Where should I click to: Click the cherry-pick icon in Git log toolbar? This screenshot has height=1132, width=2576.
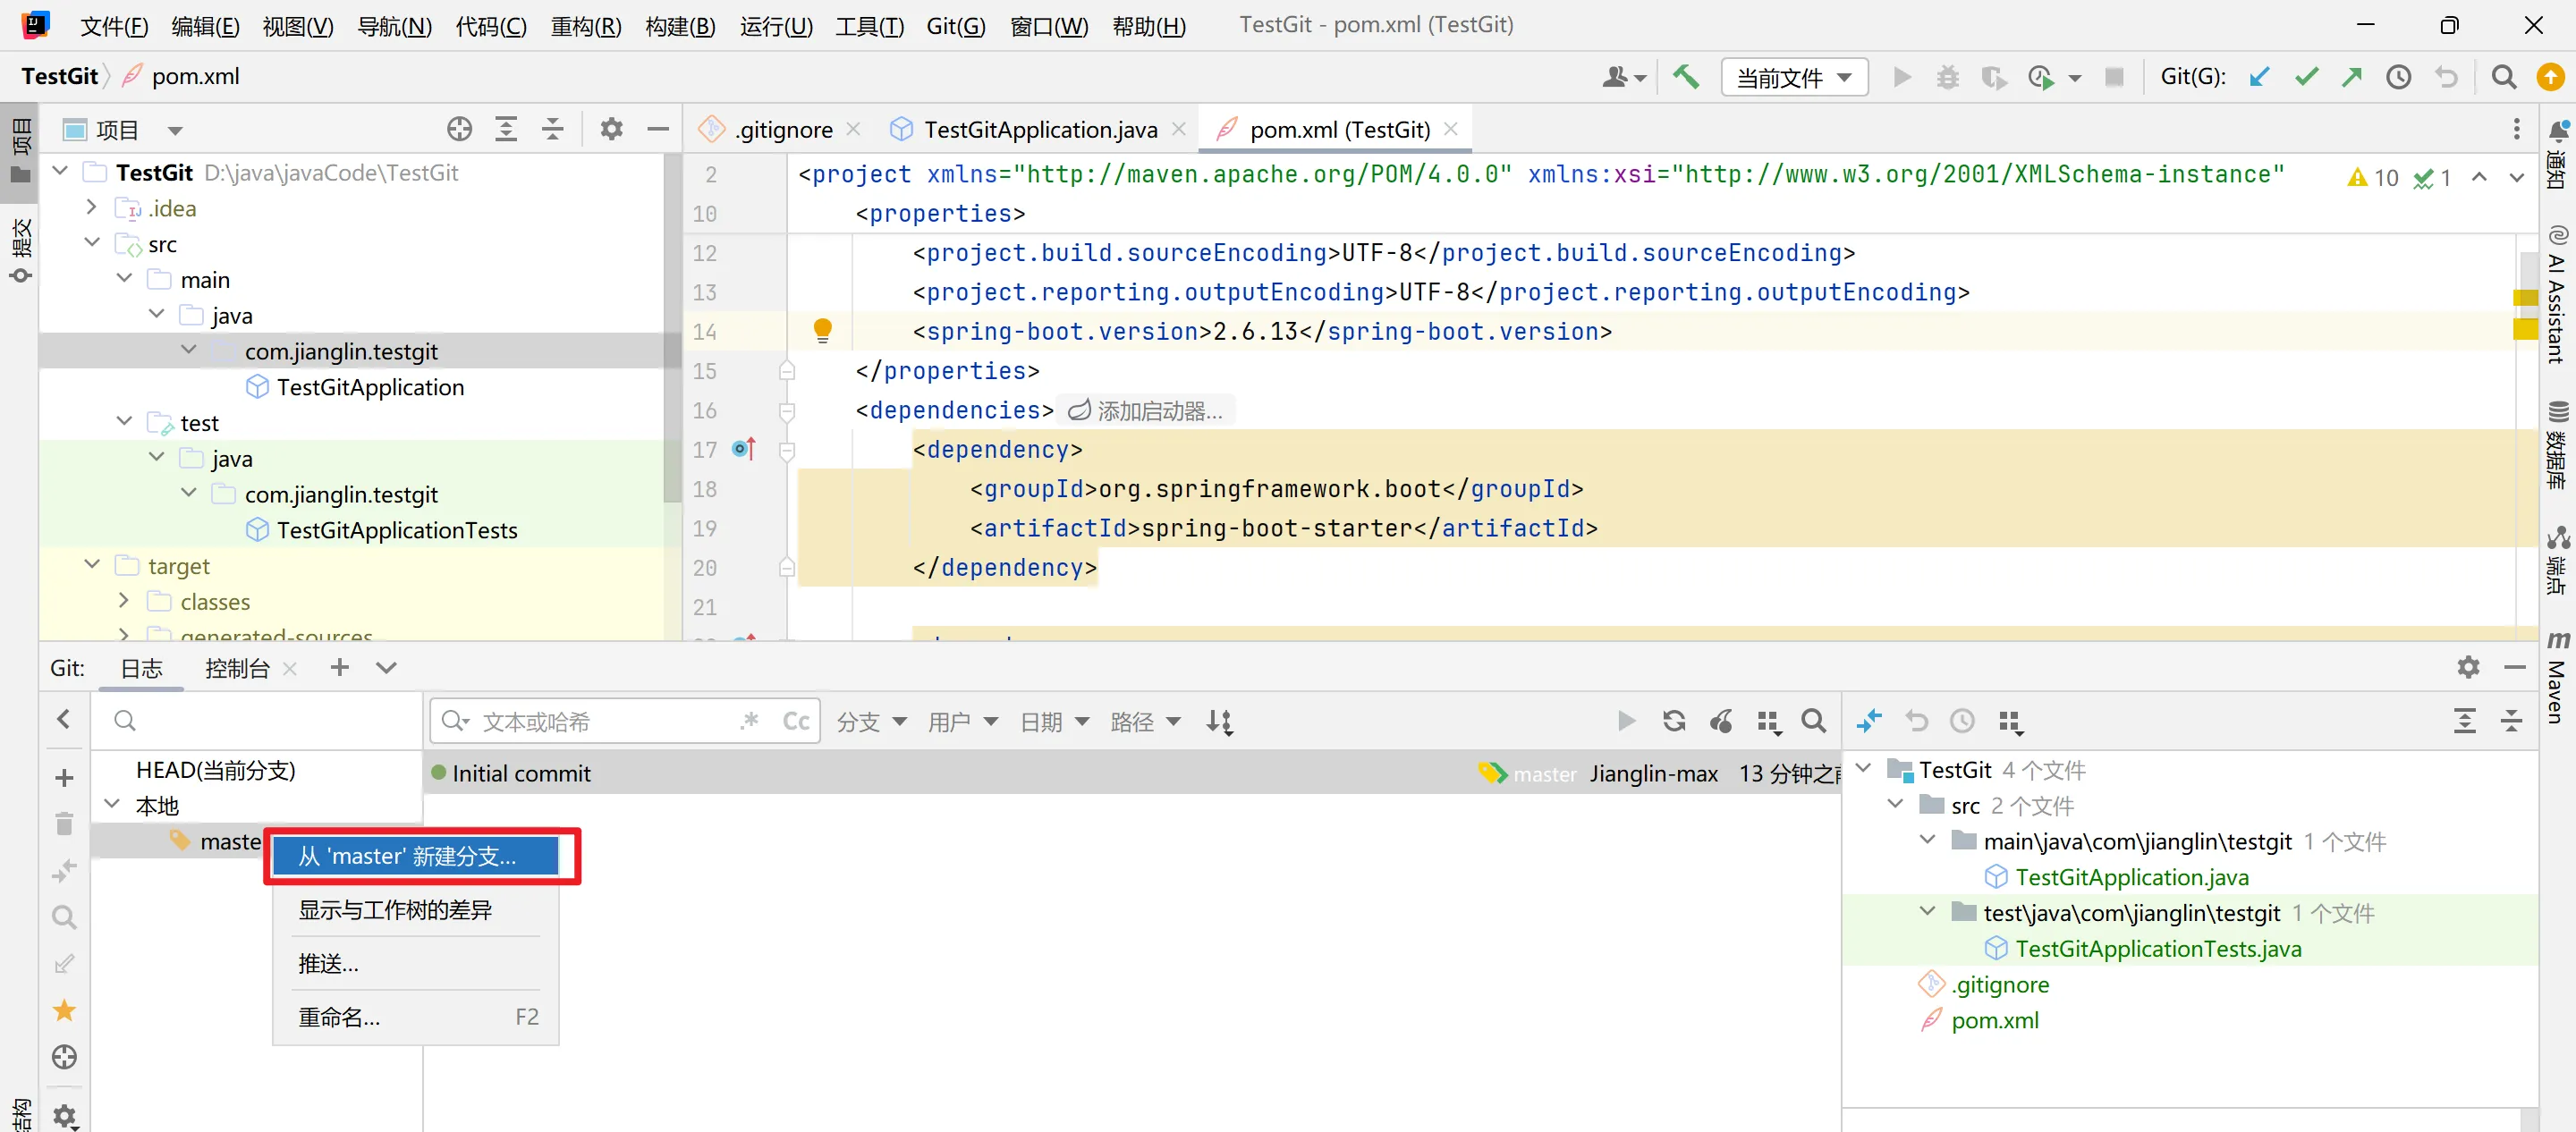(x=1720, y=721)
